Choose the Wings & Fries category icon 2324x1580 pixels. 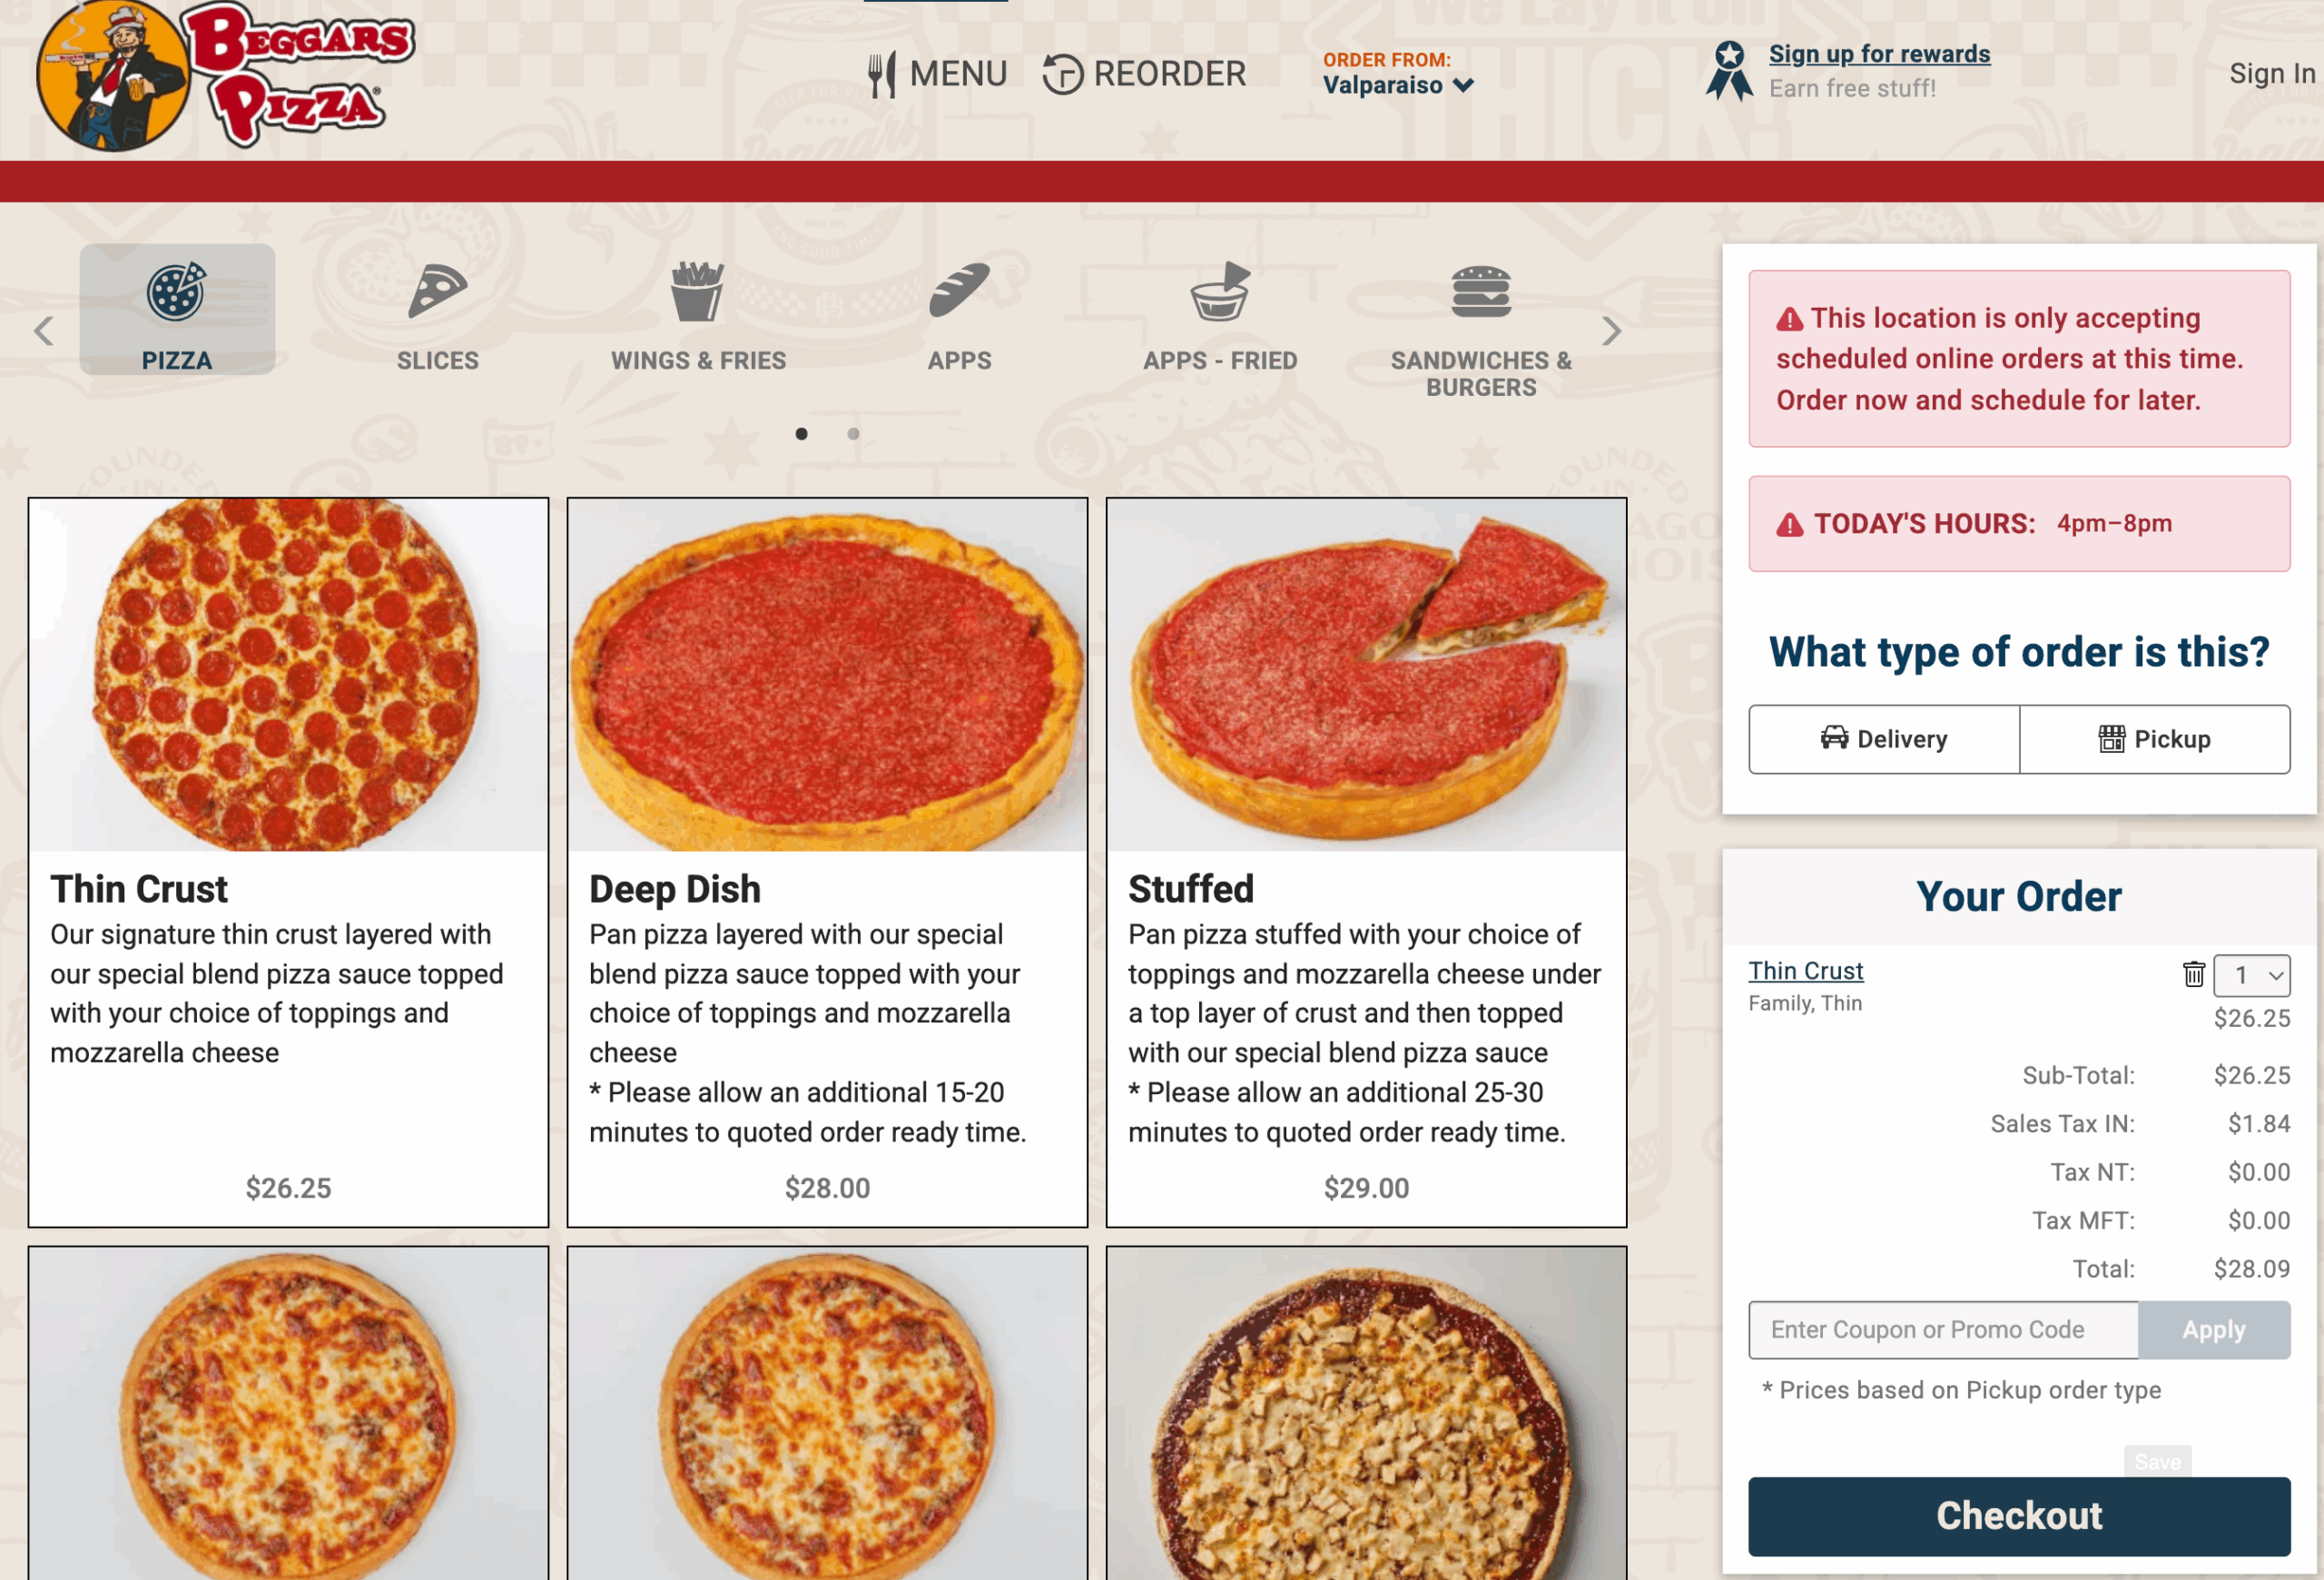(x=698, y=291)
